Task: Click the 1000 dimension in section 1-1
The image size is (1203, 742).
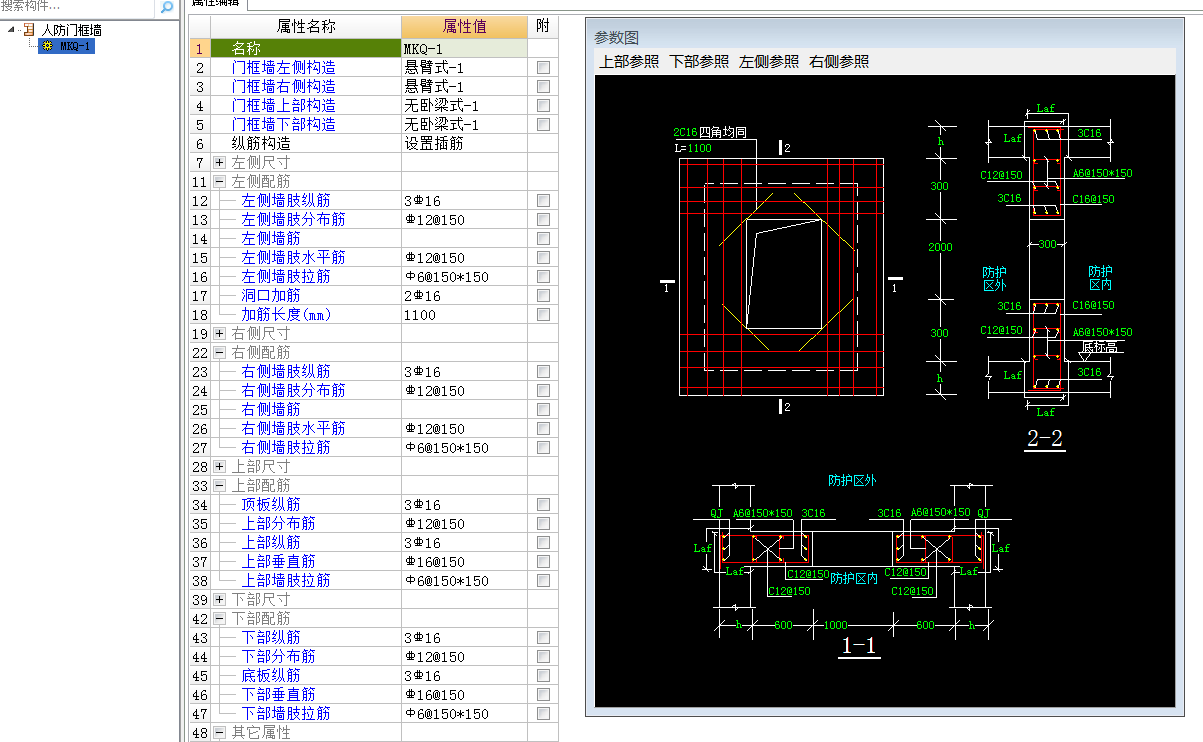Action: (x=835, y=625)
